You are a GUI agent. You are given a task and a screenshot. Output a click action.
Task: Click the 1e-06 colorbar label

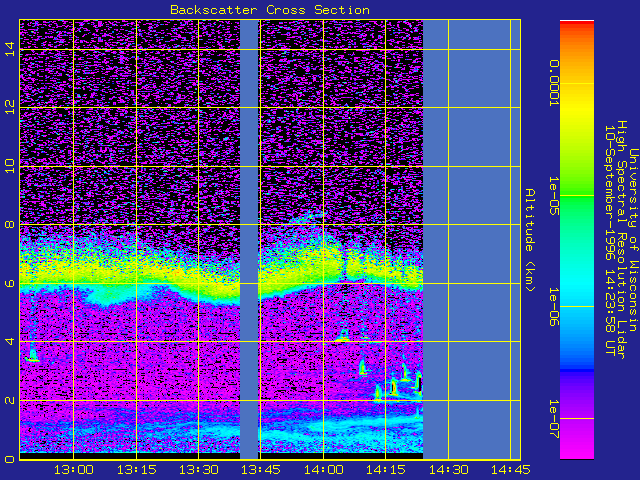(554, 307)
